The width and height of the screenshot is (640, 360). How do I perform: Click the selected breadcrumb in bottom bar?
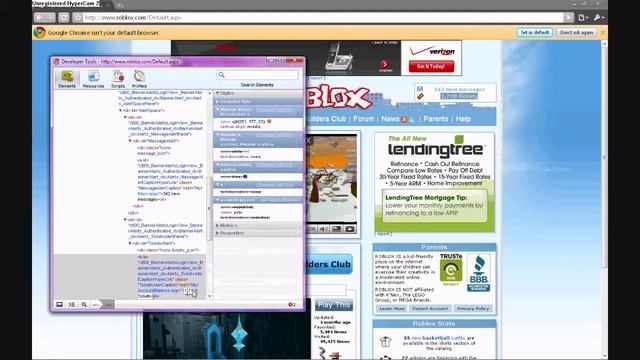pyautogui.click(x=107, y=304)
